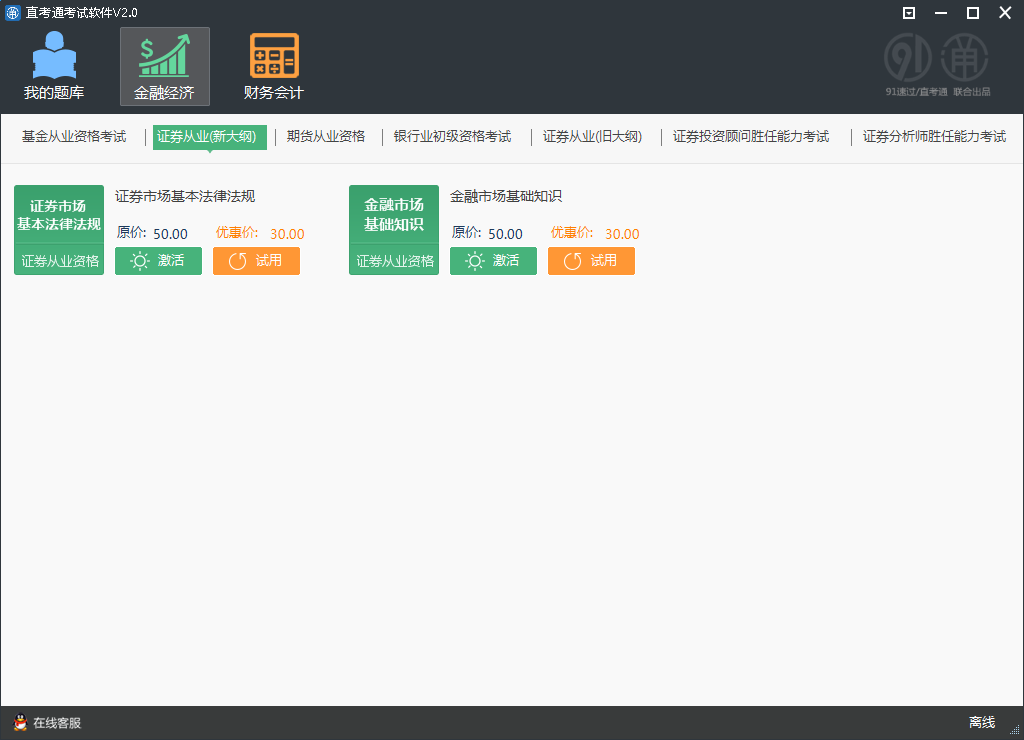Select the 证券从业(新大纲) tab
Viewport: 1024px width, 740px height.
point(210,137)
